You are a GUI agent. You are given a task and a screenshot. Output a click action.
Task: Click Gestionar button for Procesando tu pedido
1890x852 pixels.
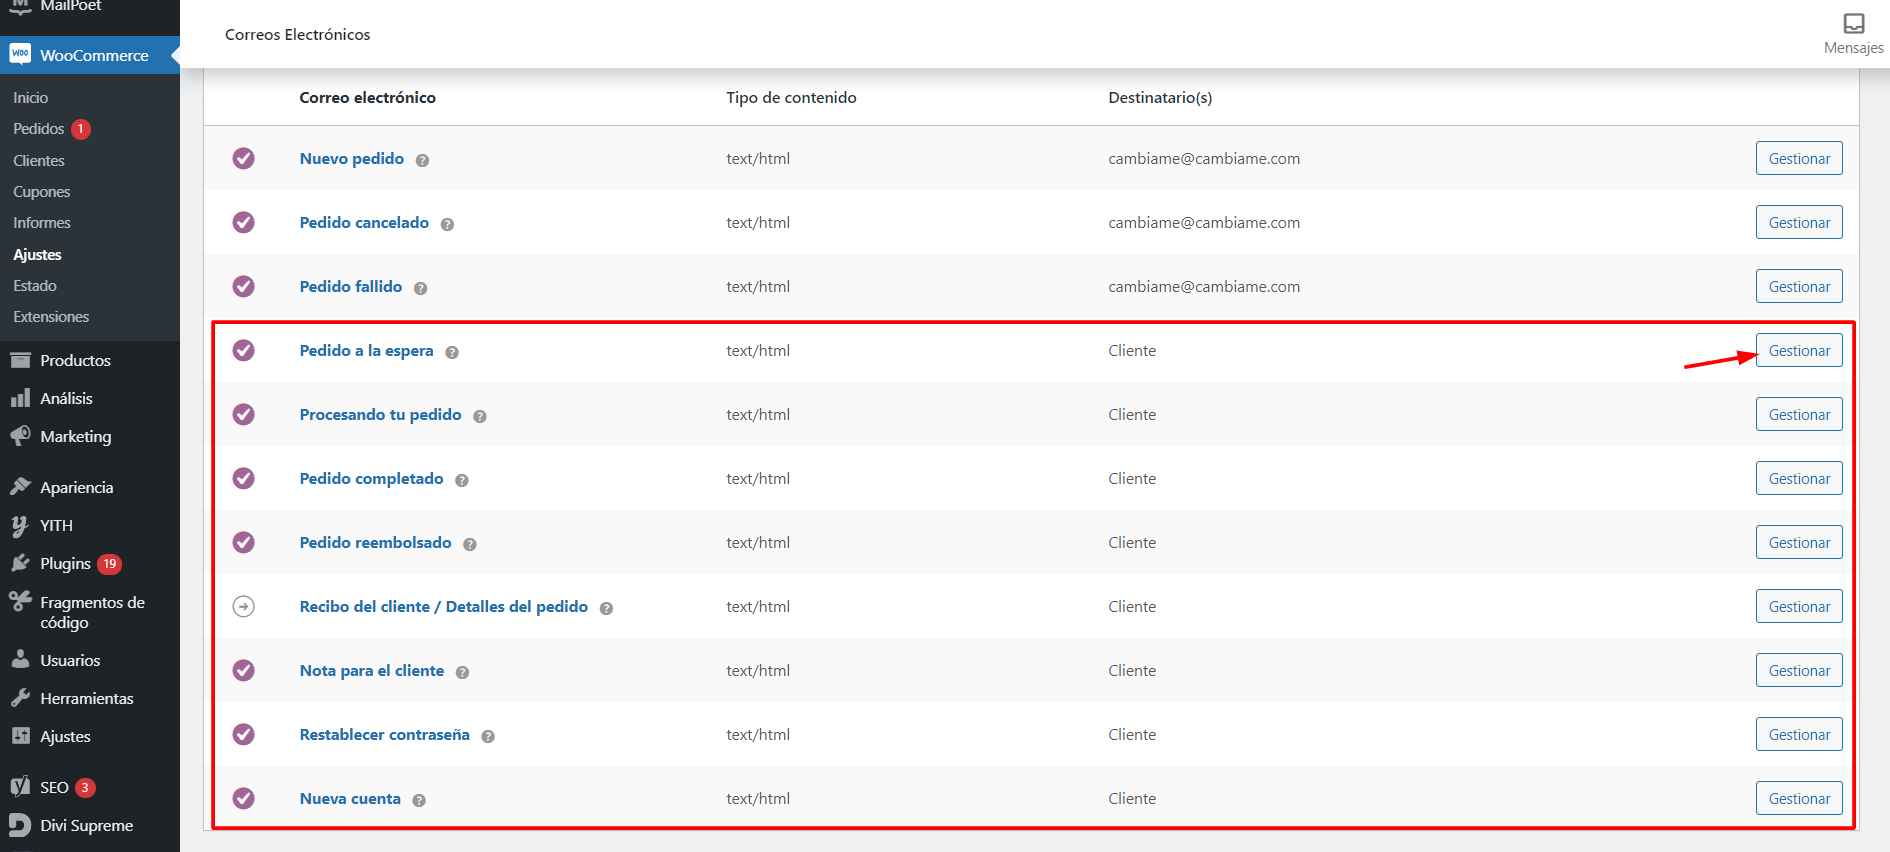tap(1799, 414)
